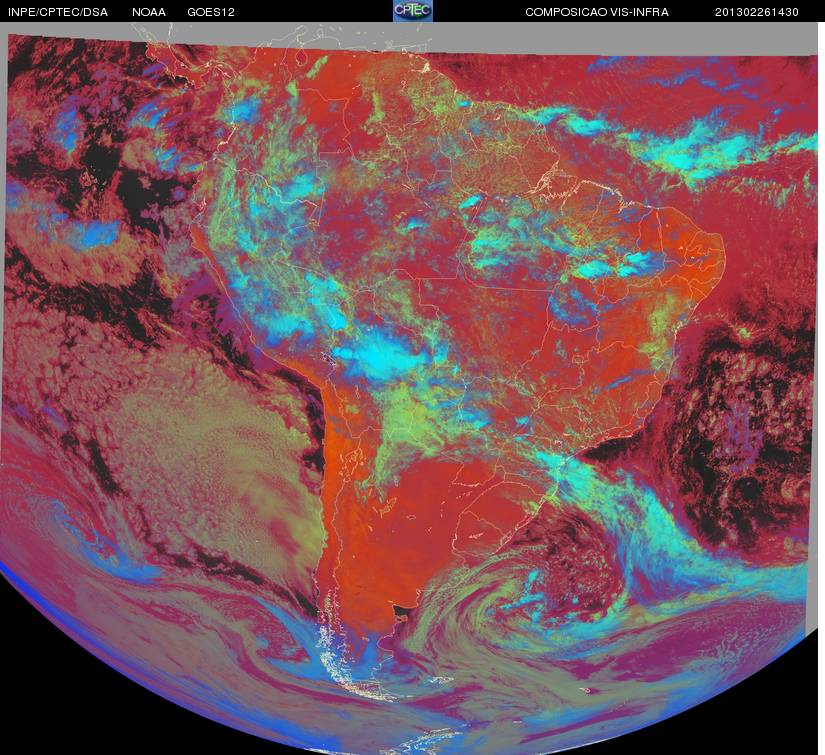Click the COMPOSICAO VIS-INFRA title text

(597, 12)
